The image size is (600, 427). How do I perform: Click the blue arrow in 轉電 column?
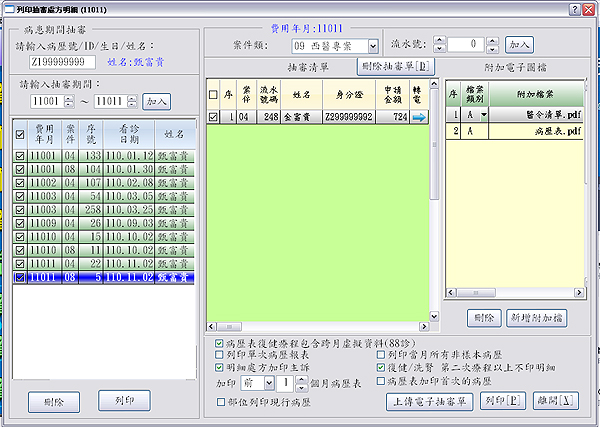coord(418,117)
